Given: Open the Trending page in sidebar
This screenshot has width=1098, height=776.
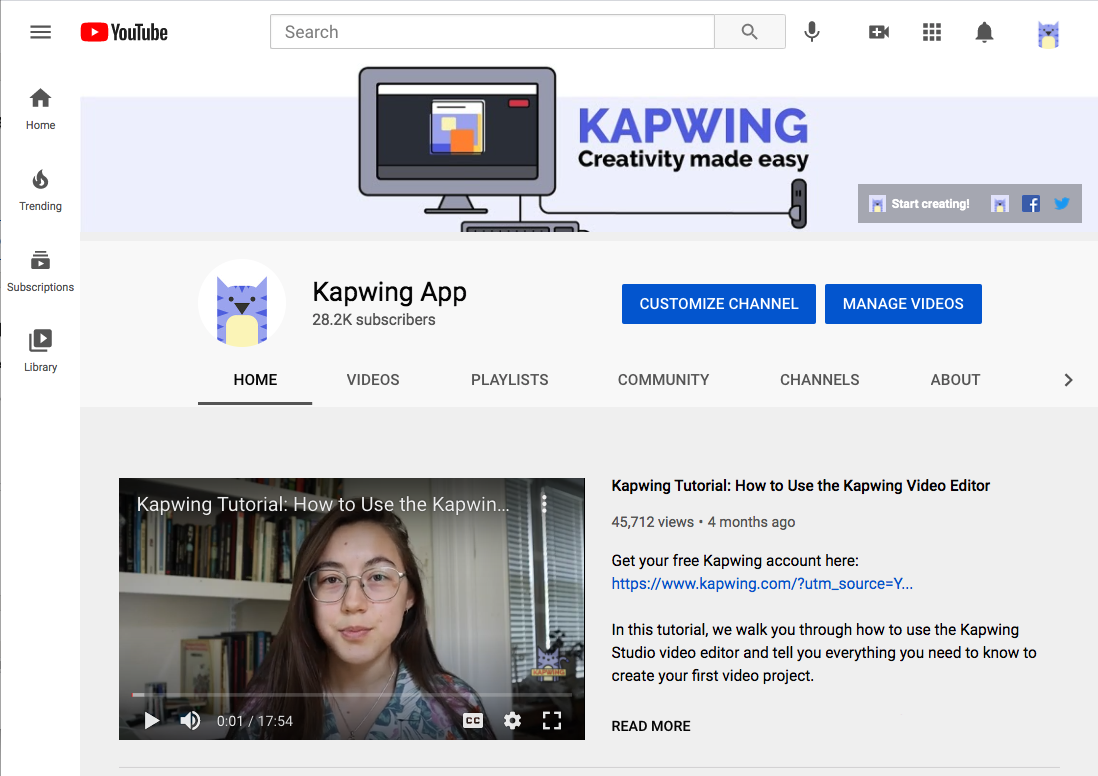Looking at the screenshot, I should click(40, 190).
